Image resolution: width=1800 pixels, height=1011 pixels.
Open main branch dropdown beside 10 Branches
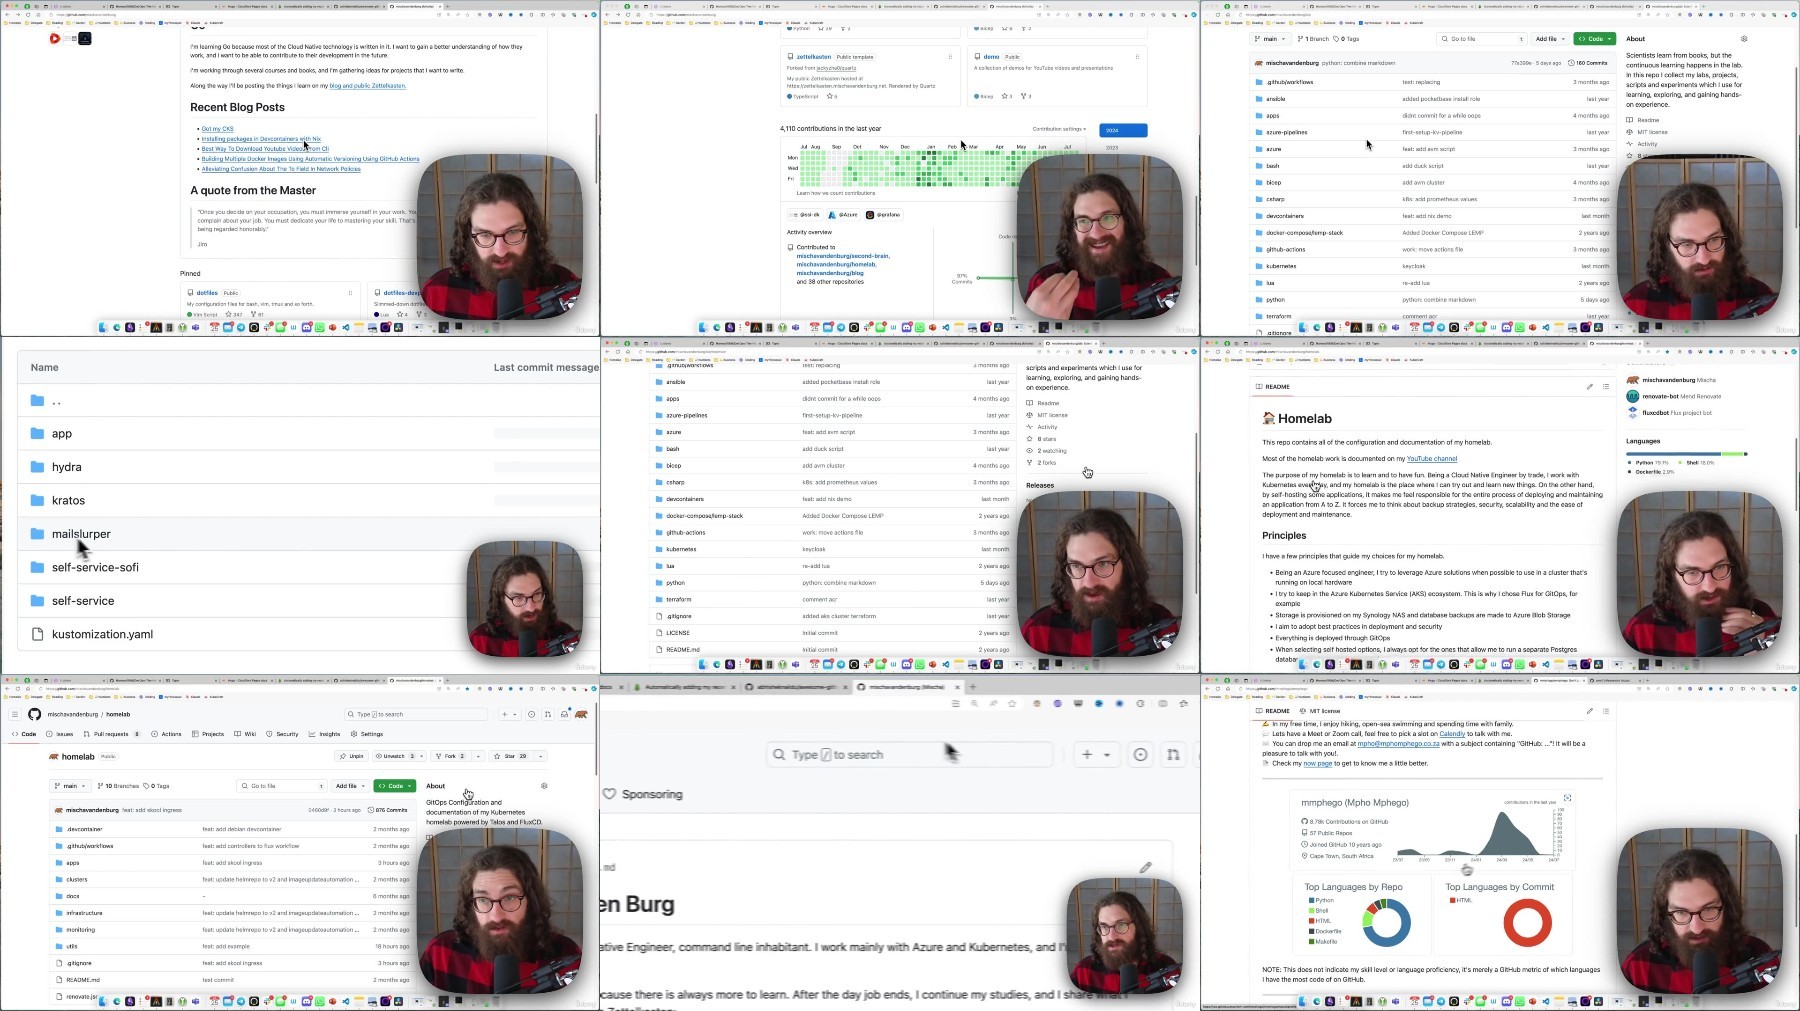pyautogui.click(x=71, y=786)
